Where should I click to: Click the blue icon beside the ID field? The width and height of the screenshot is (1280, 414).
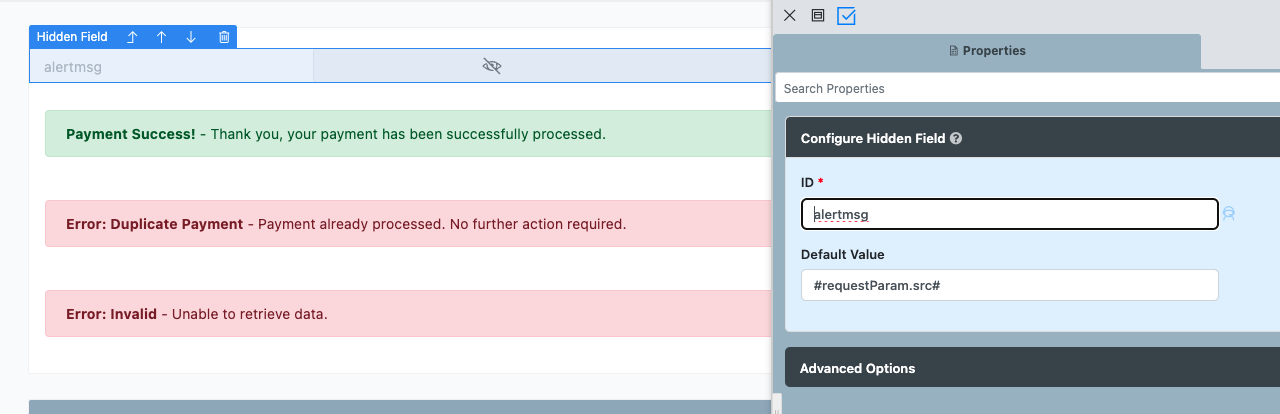click(x=1229, y=214)
